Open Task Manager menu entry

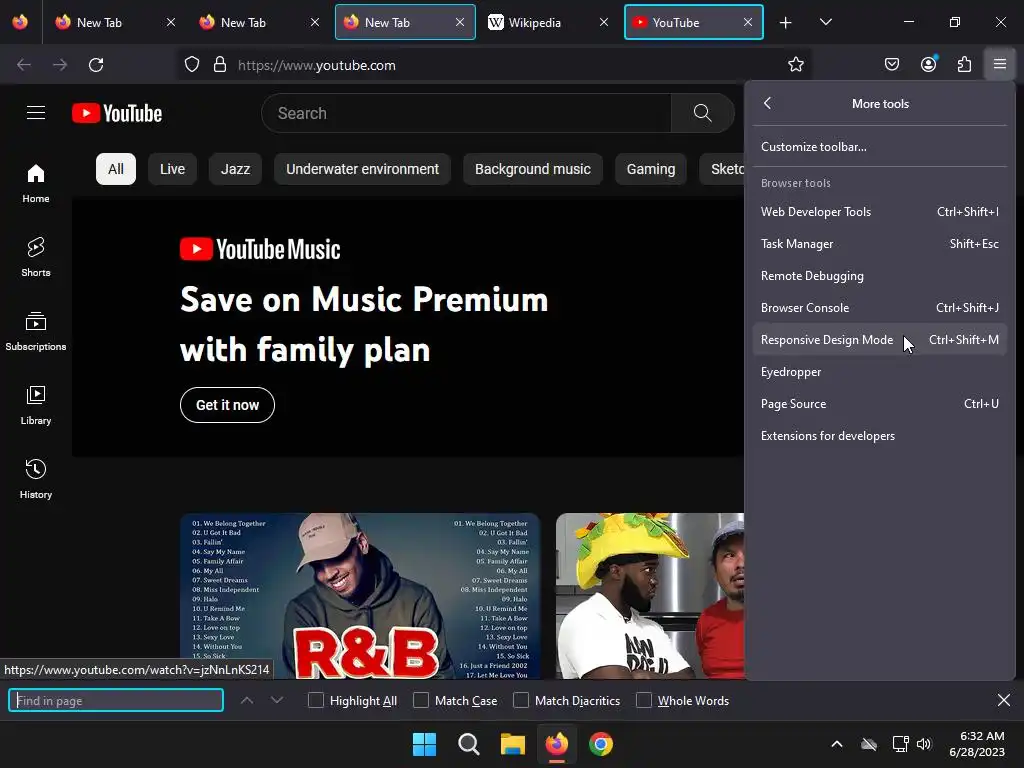(880, 244)
